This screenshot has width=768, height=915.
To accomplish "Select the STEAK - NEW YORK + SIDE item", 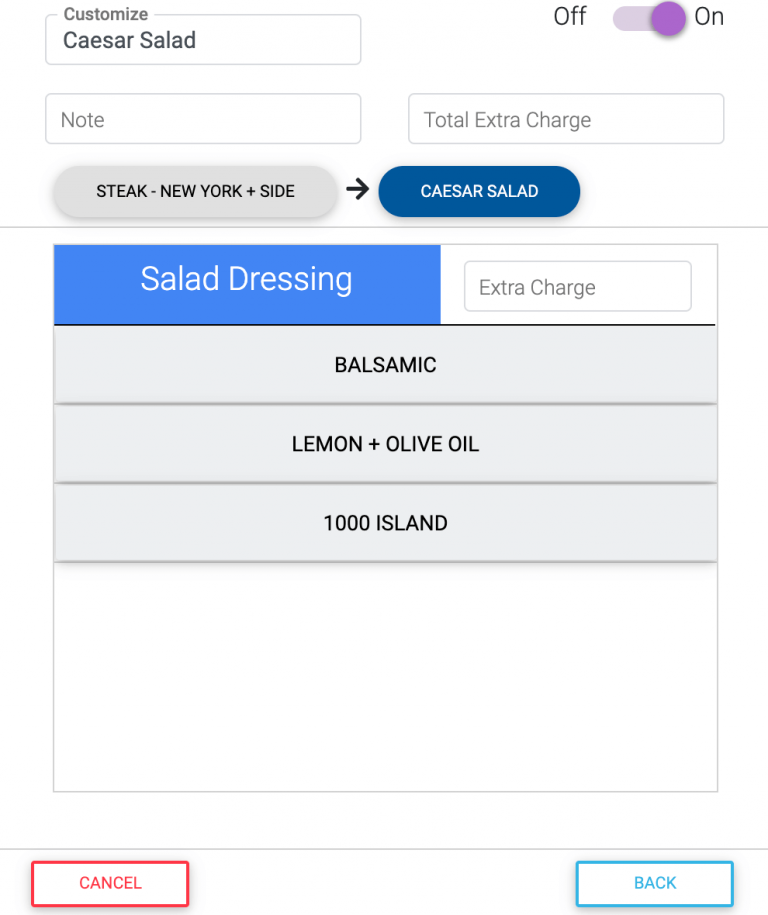I will pos(195,191).
